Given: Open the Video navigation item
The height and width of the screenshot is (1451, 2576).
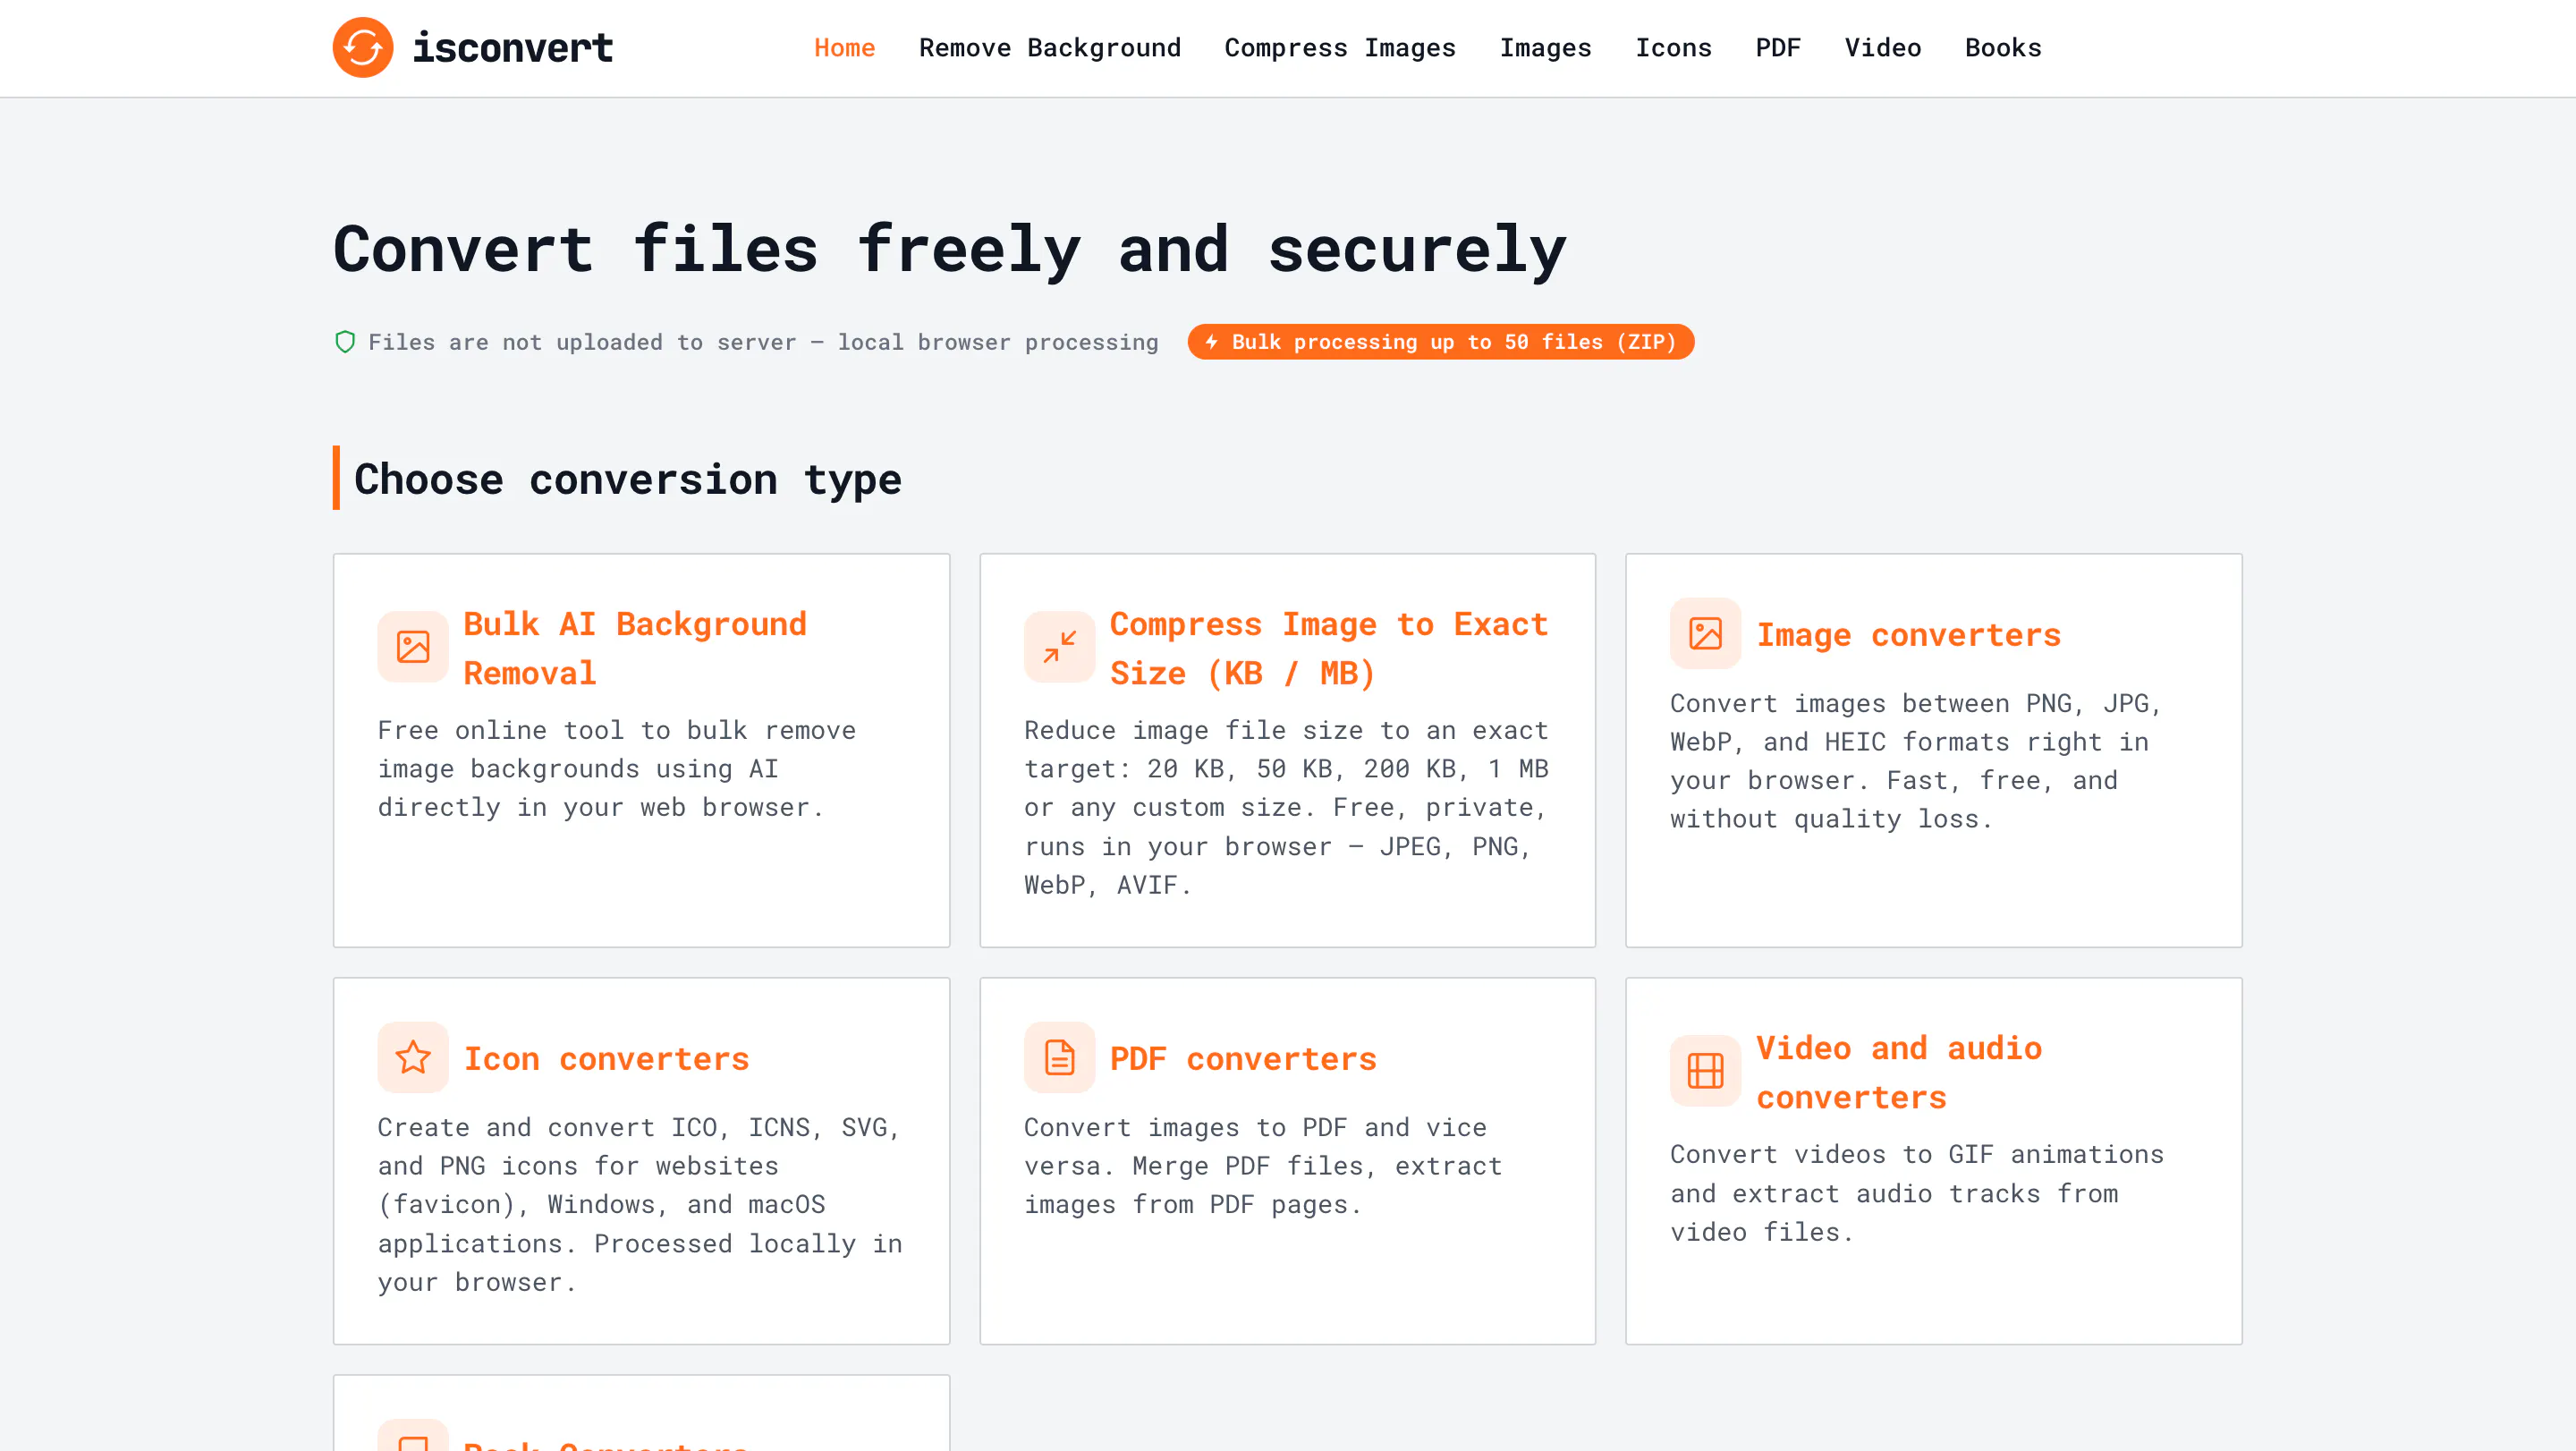Looking at the screenshot, I should 1882,48.
